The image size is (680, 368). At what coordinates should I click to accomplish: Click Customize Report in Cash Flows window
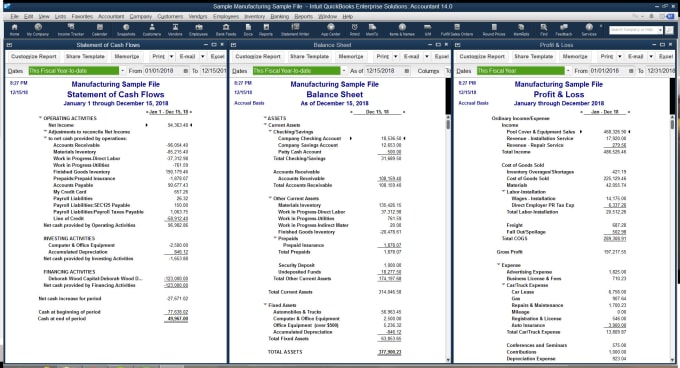coord(33,57)
